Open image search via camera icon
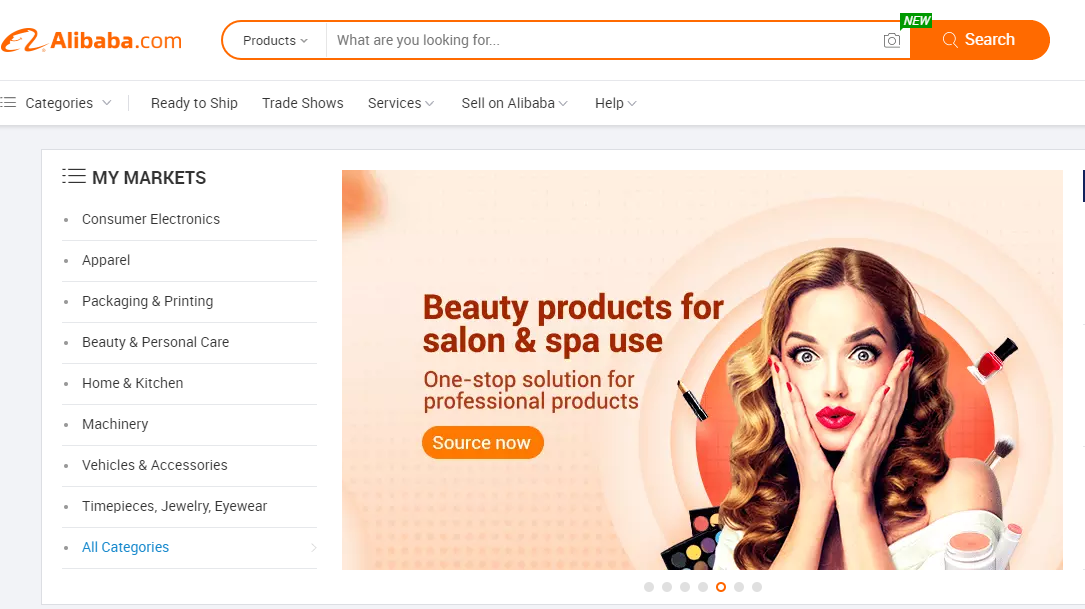Screen dimensions: 1085x609 coord(891,40)
